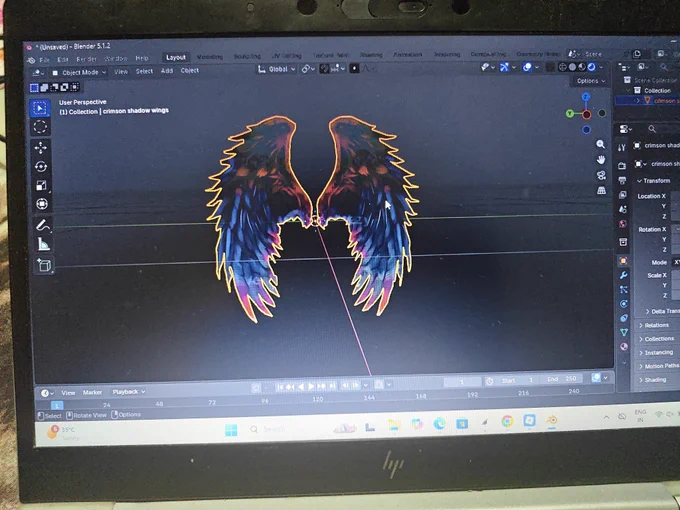Open the viewport Object menu
Viewport: 680px width, 510px height.
coord(190,70)
